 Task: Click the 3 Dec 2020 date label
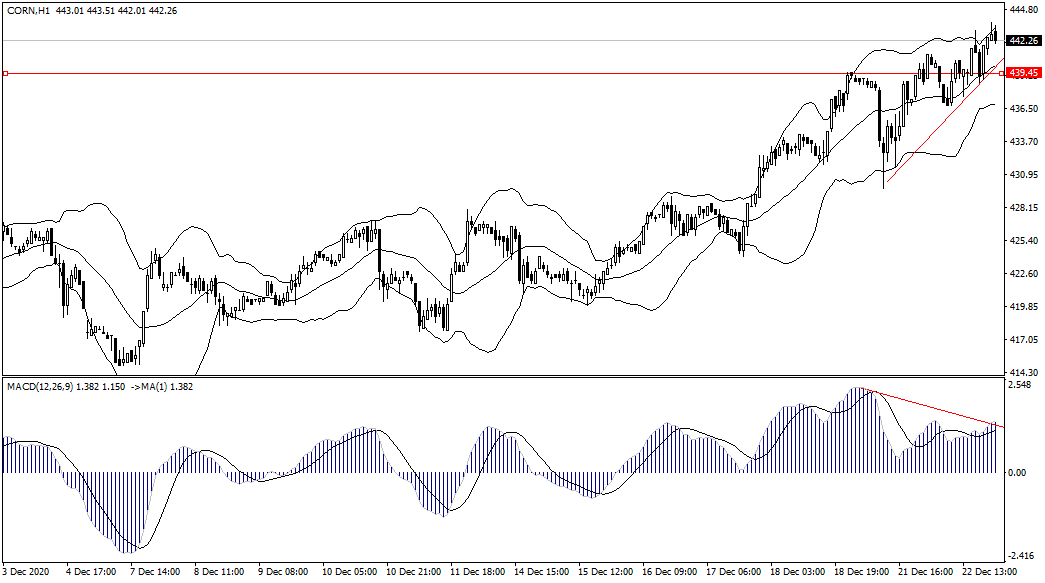coord(28,573)
